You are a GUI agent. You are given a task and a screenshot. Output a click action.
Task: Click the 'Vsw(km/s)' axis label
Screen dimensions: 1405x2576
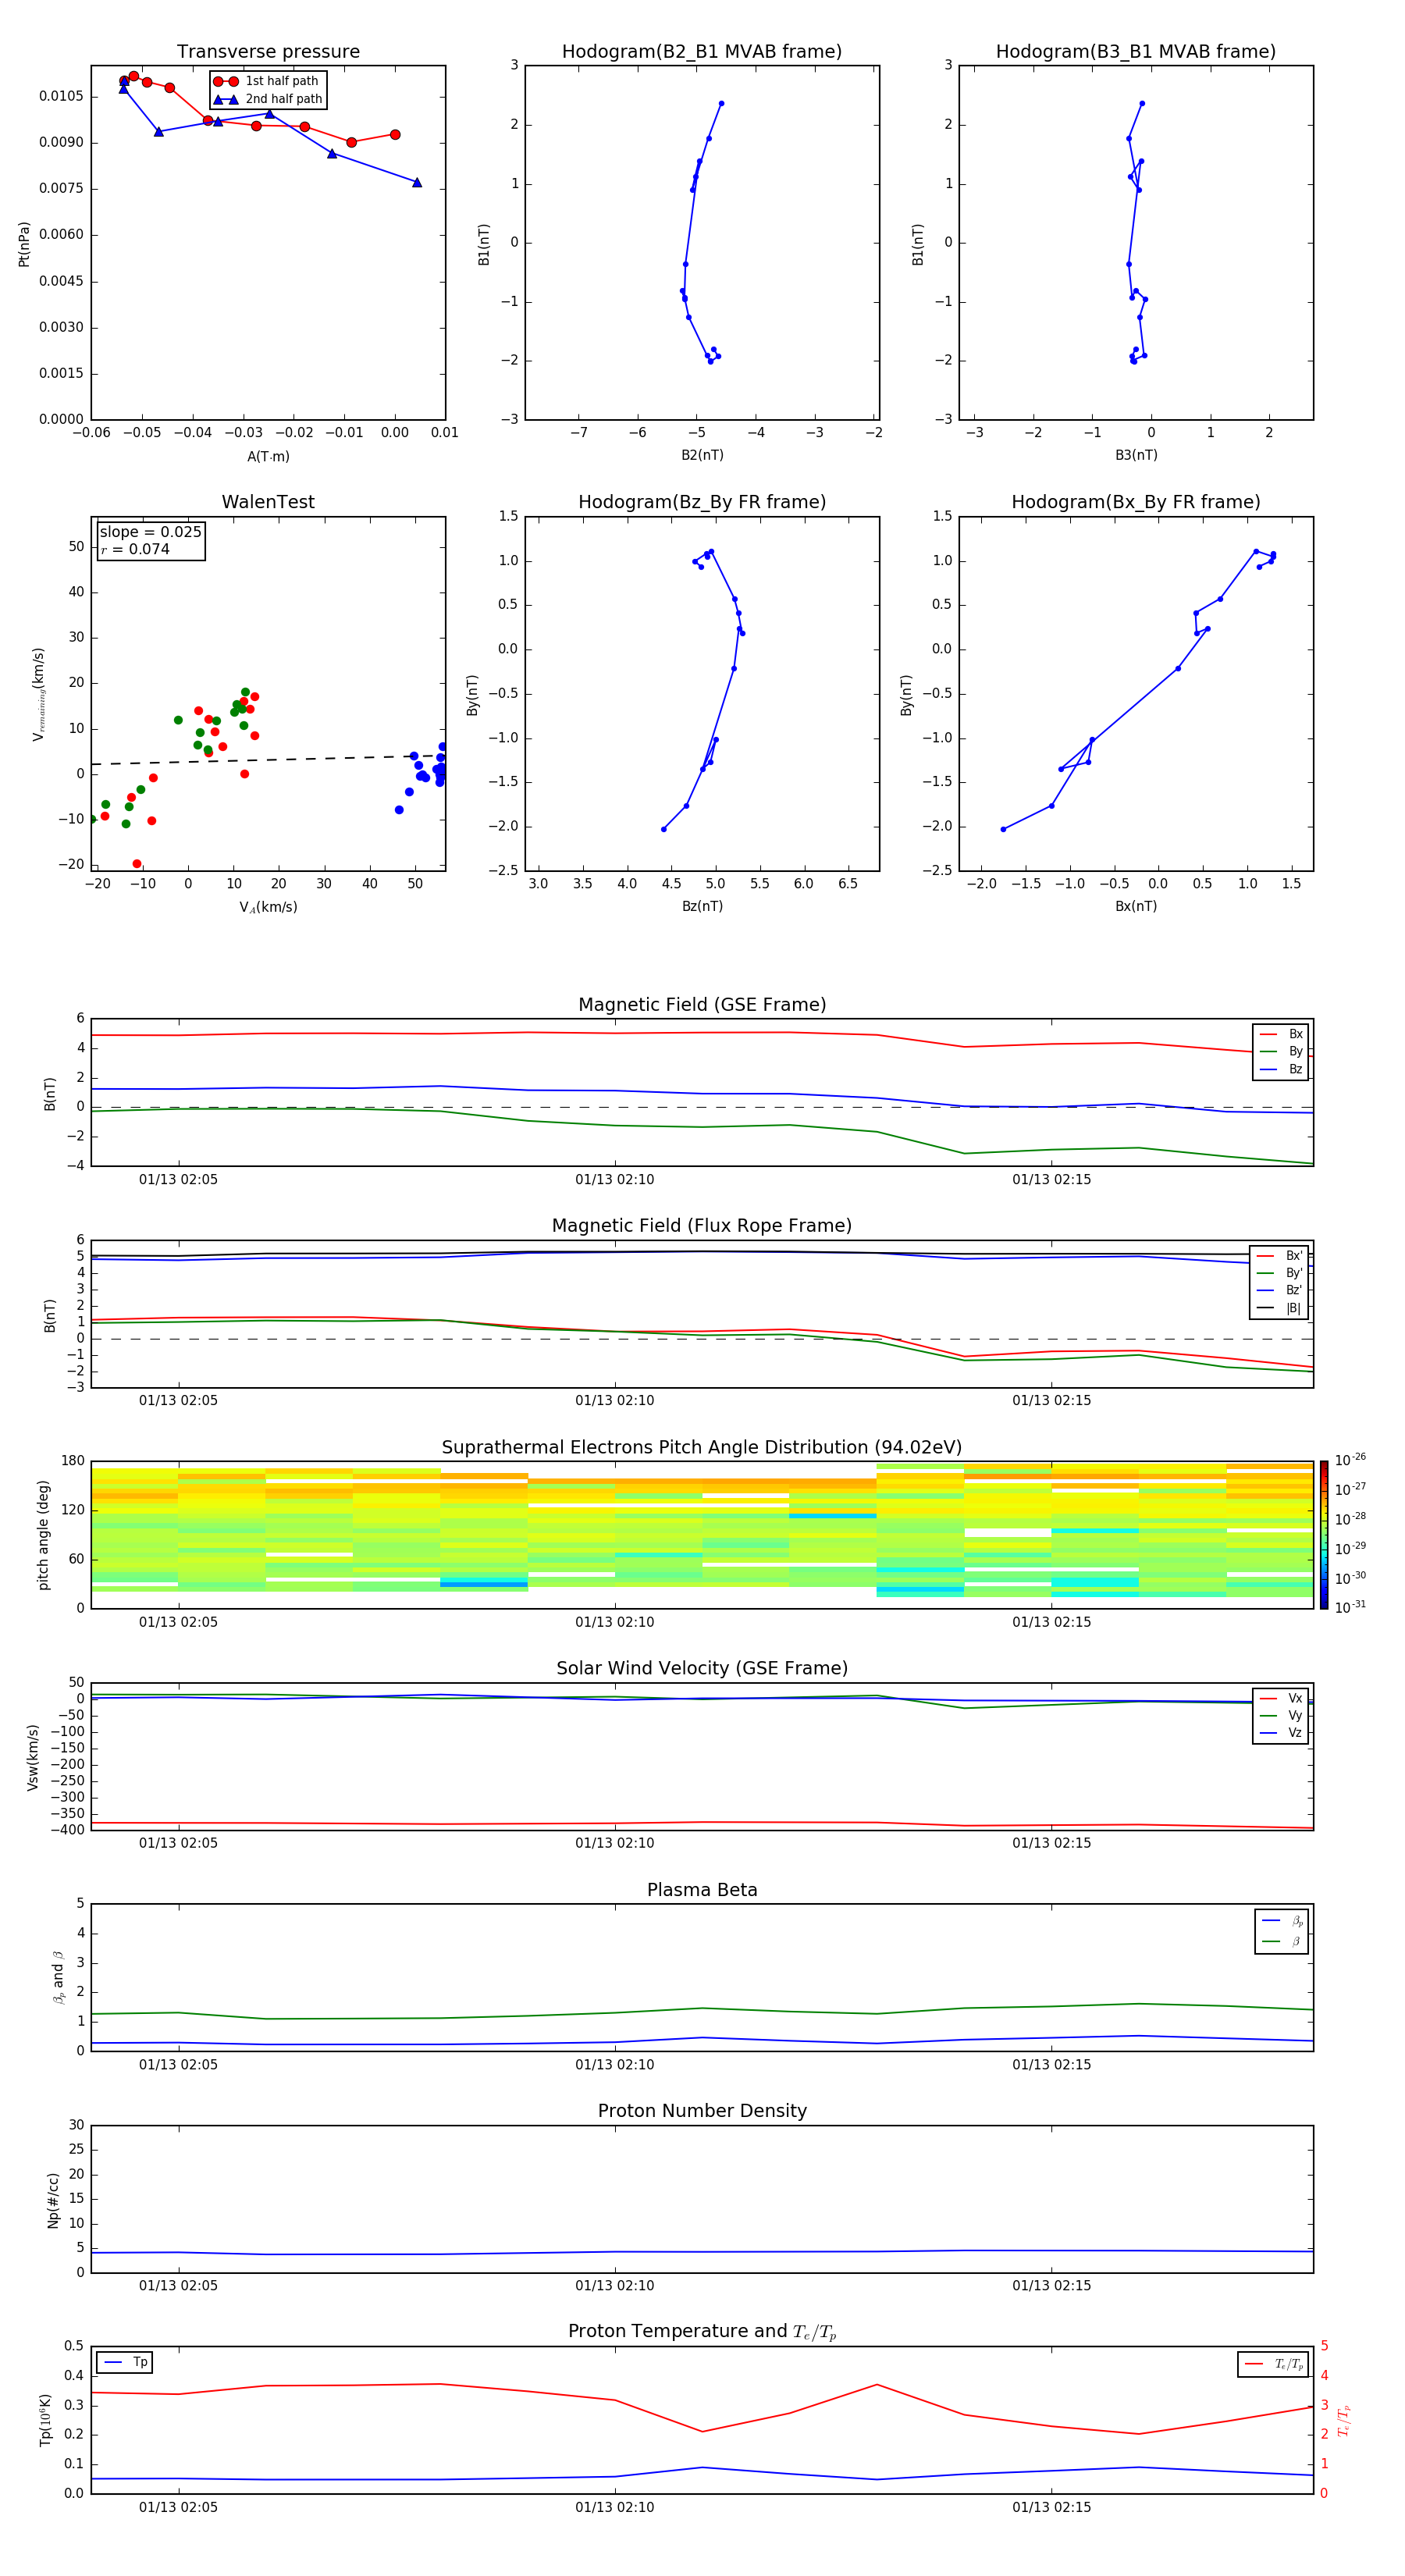(x=32, y=1757)
